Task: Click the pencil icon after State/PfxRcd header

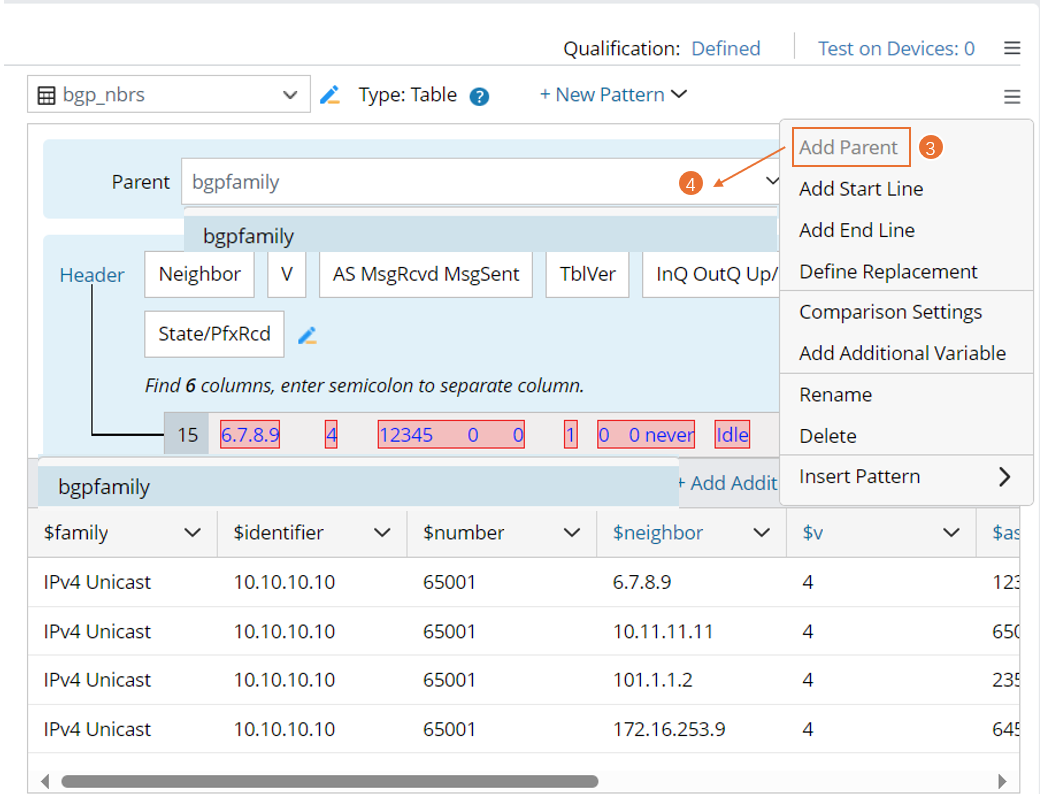Action: (x=308, y=335)
